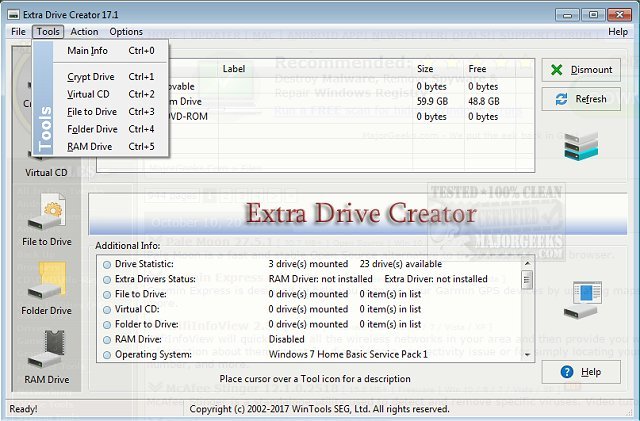Screen dimensions: 640x421
Task: Click the Folder to Drive info bullet
Action: (107, 325)
